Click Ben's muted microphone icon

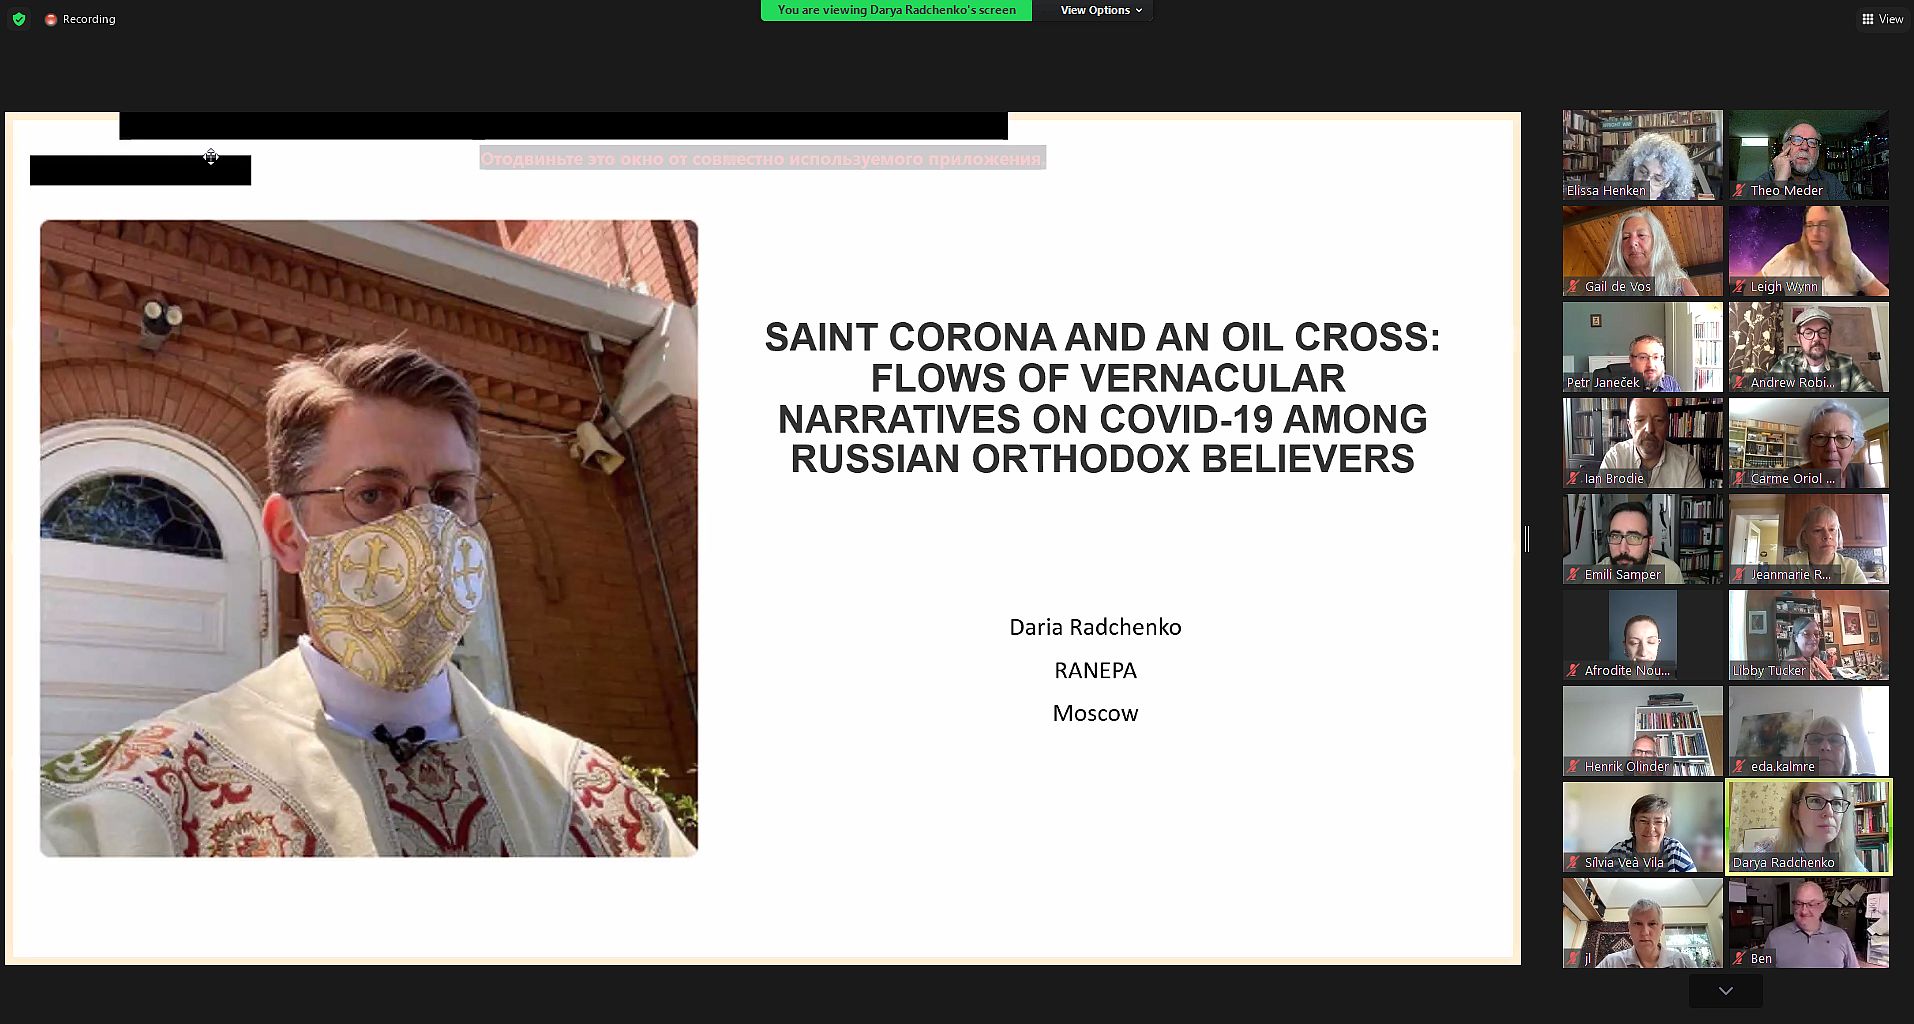tap(1740, 959)
